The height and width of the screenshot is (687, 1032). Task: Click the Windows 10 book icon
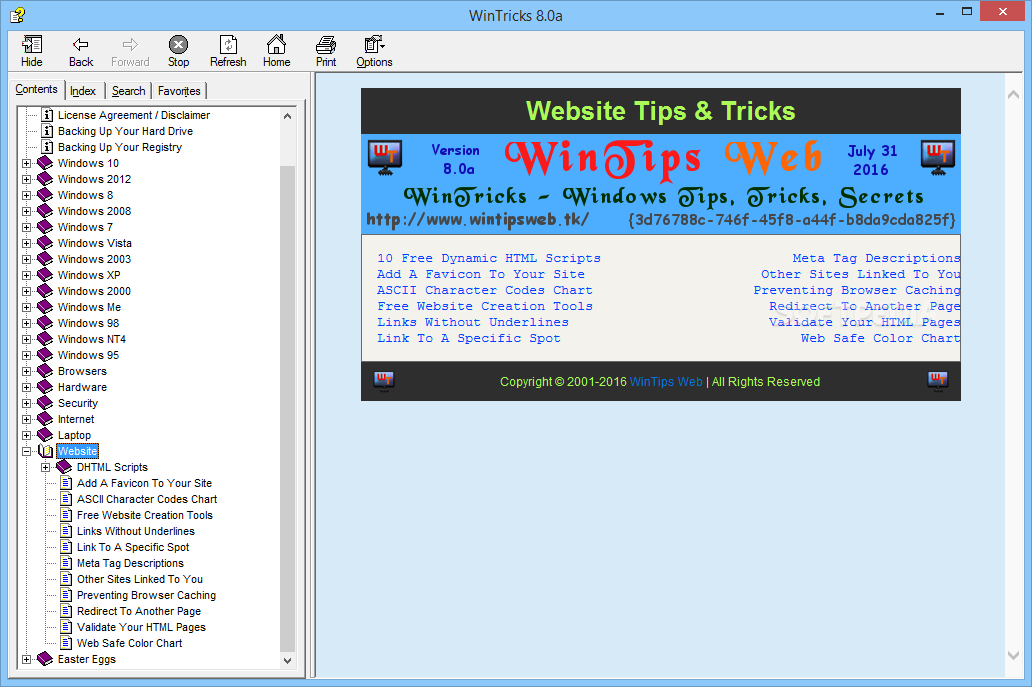pos(45,163)
